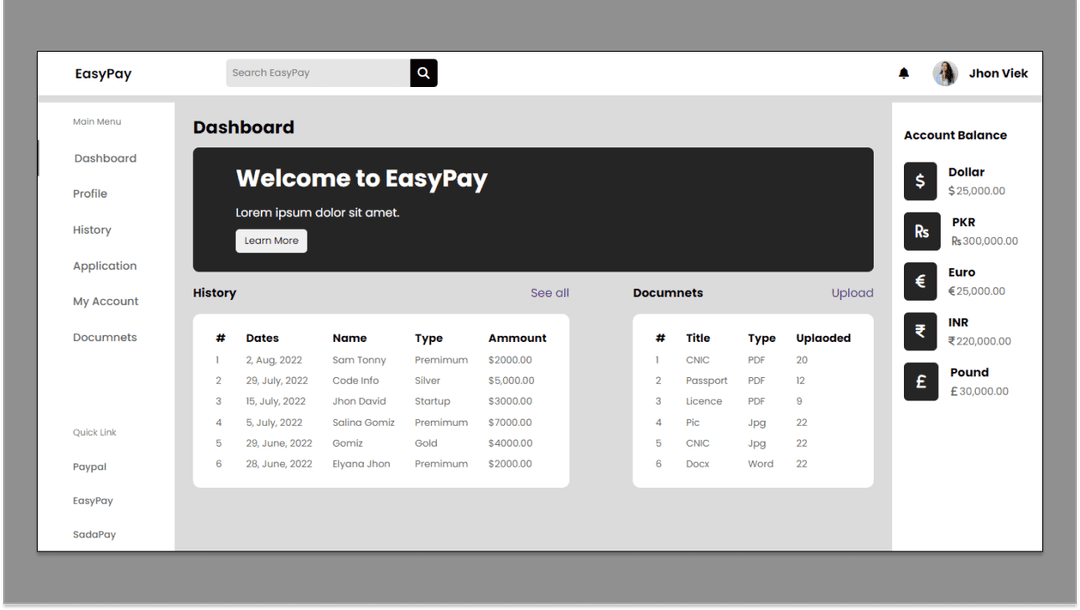Select the PKR Rs currency icon
The height and width of the screenshot is (610, 1080).
point(921,231)
